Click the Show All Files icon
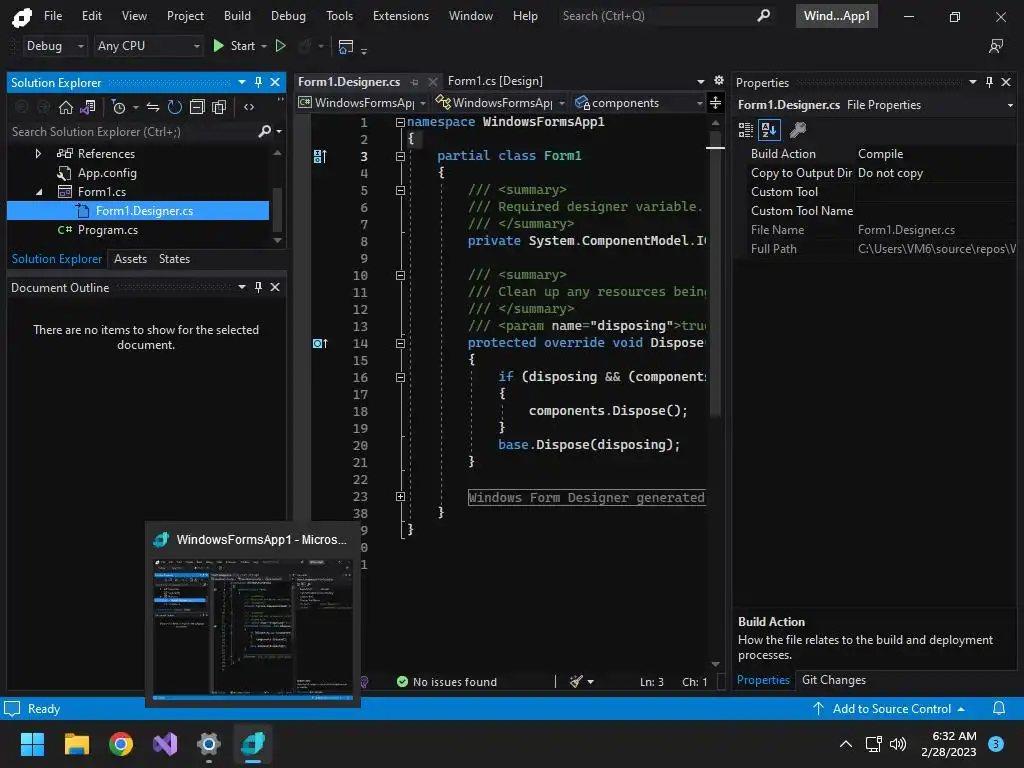Viewport: 1024px width, 768px height. (219, 107)
